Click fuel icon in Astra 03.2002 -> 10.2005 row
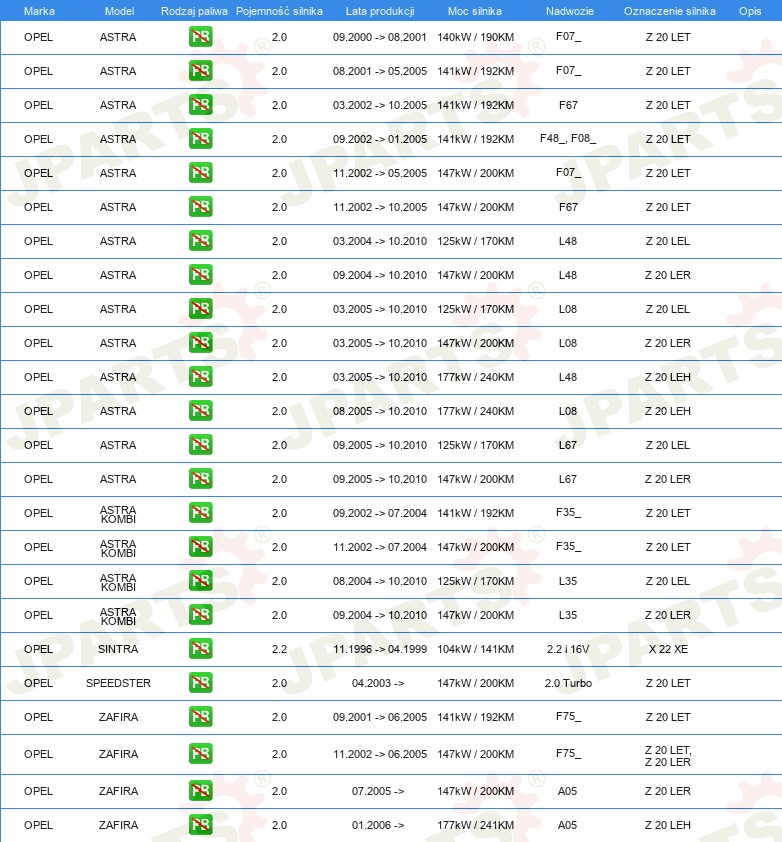This screenshot has width=782, height=842. [200, 105]
